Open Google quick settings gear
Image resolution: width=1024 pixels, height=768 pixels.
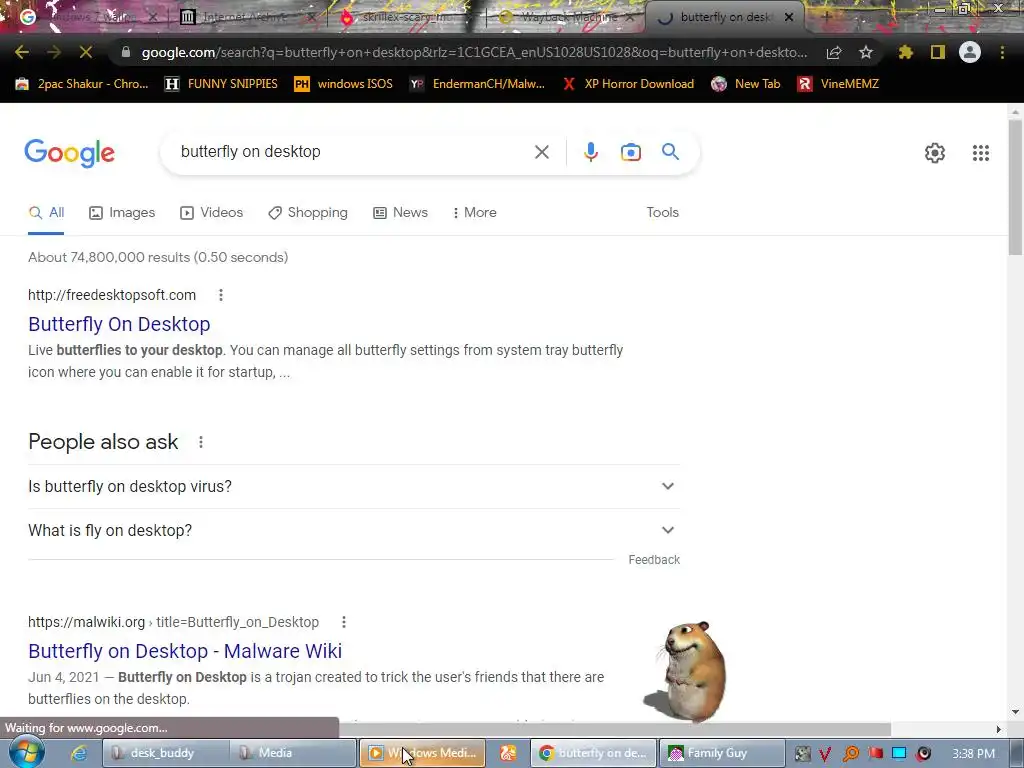[935, 153]
